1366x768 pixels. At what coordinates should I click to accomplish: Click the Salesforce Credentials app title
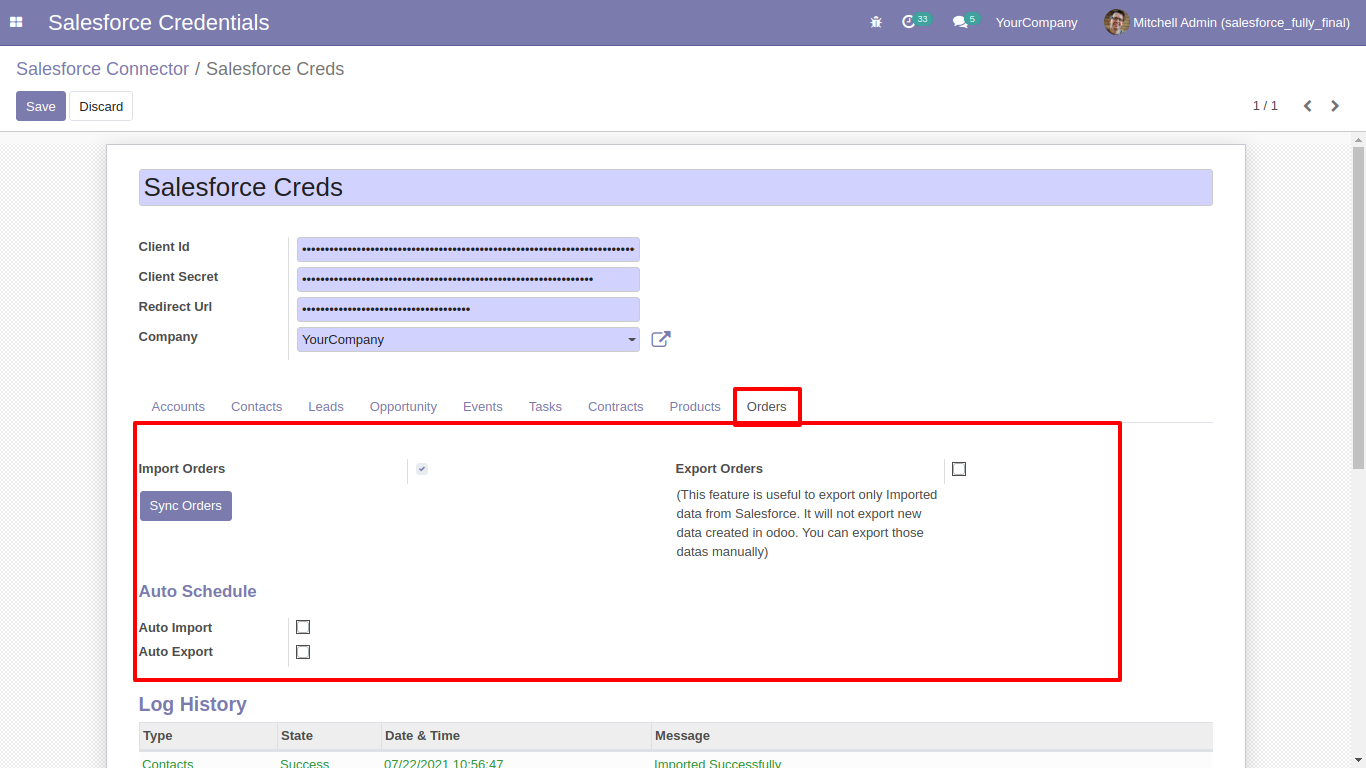tap(159, 22)
